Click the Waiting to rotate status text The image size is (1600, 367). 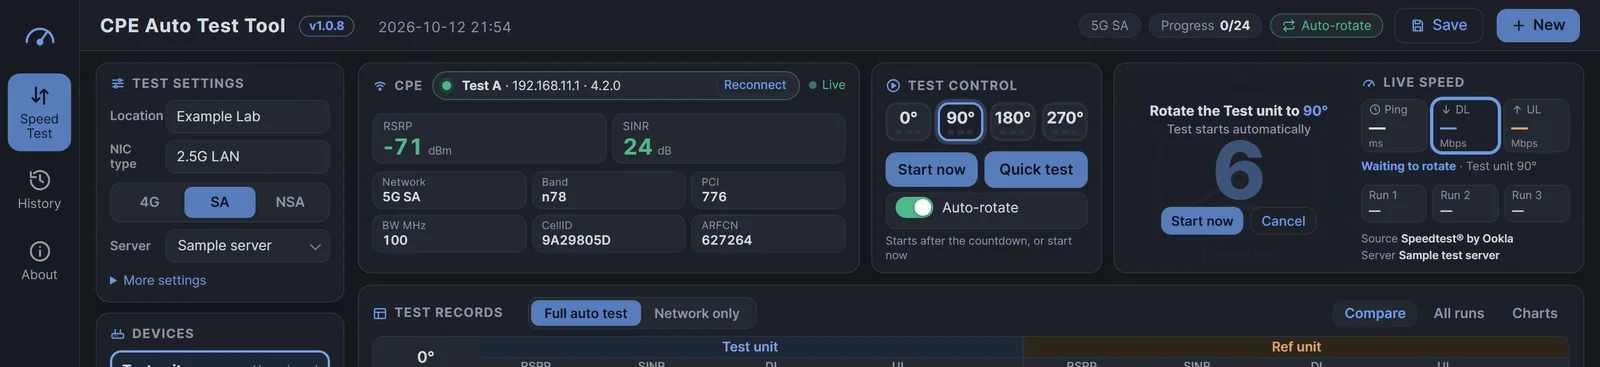[x=1408, y=166]
